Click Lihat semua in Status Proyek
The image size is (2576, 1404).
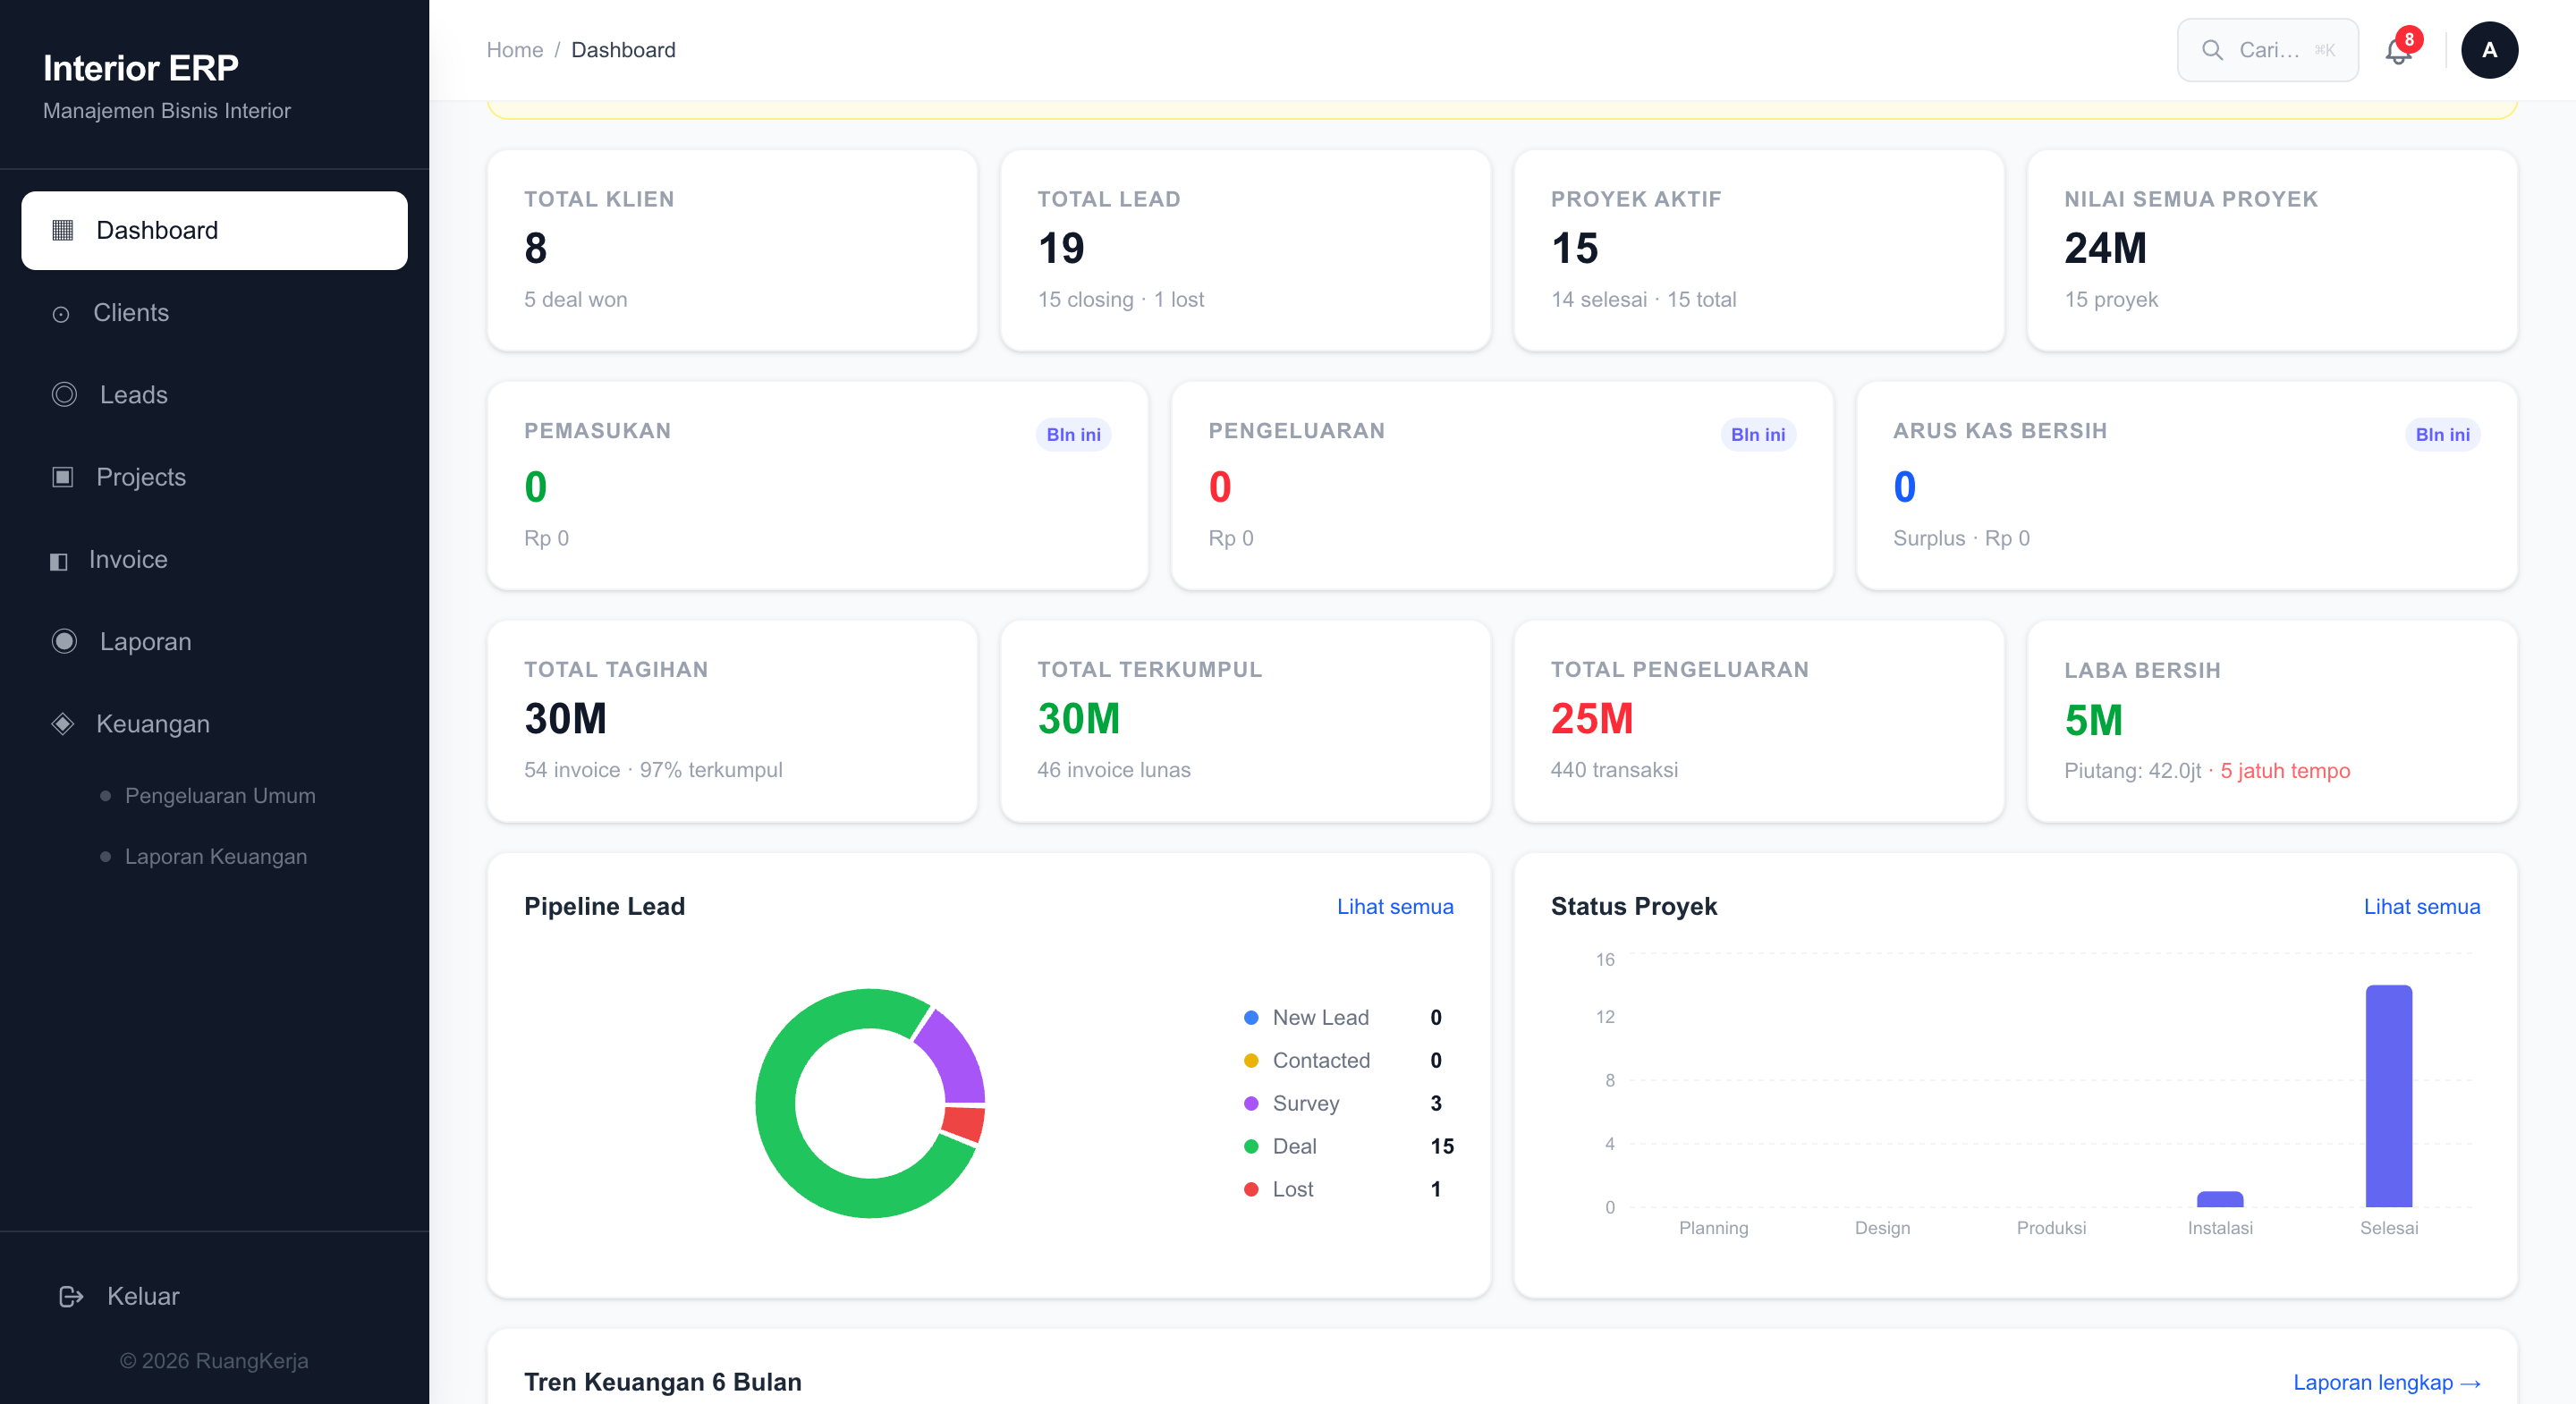click(2421, 906)
